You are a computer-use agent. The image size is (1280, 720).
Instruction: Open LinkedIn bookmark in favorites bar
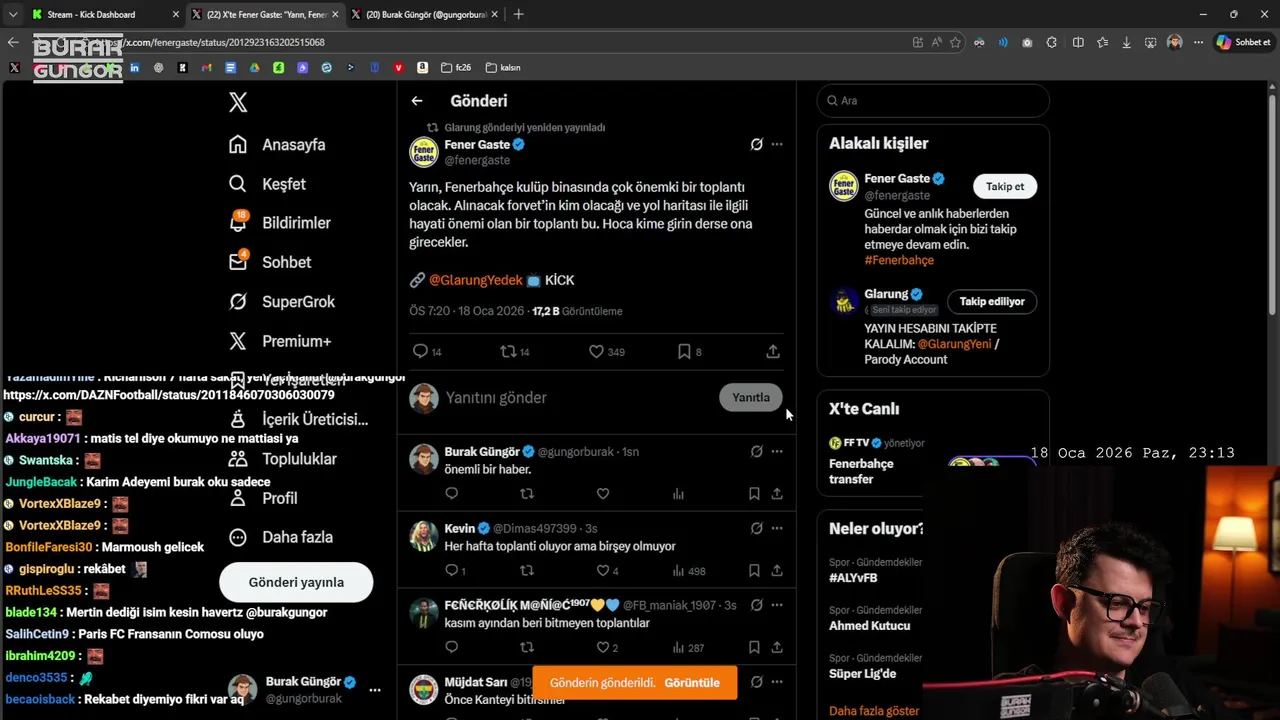[135, 67]
